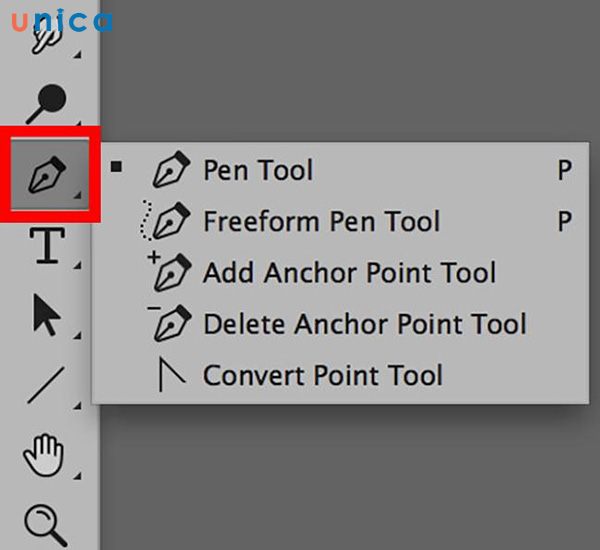Select the Horizontal Type tool

coord(45,246)
